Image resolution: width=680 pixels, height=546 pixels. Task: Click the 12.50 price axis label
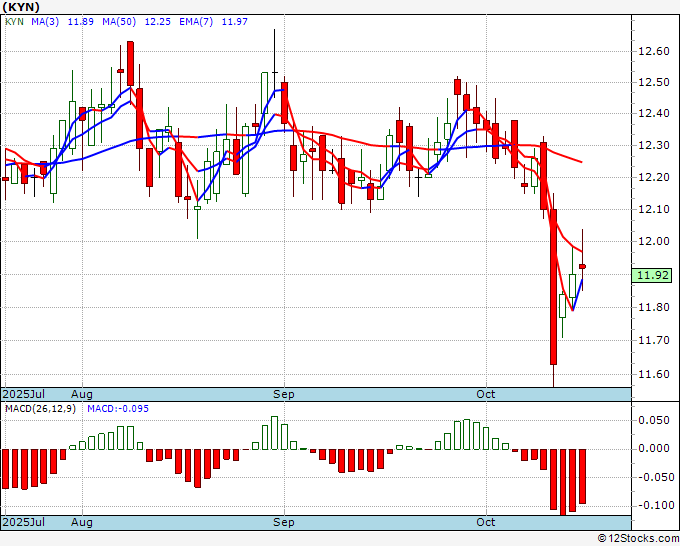tap(654, 82)
